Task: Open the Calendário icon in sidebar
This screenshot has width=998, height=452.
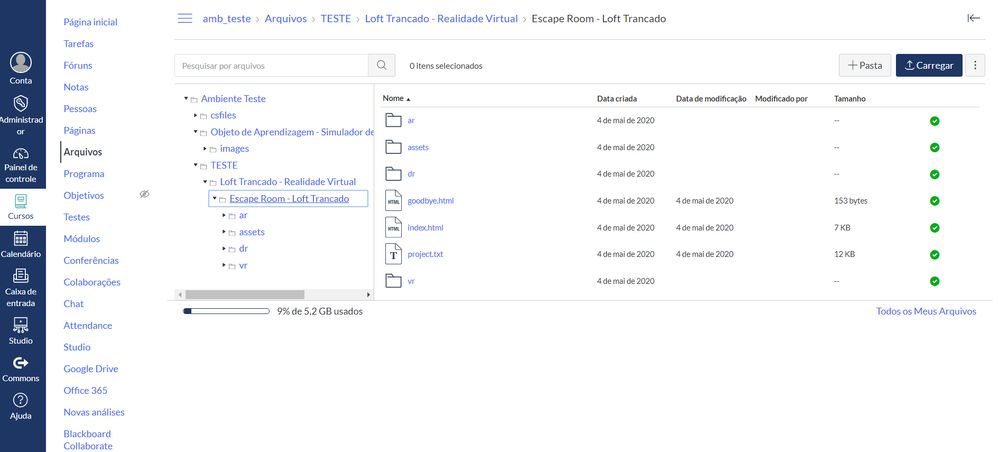Action: (21, 239)
